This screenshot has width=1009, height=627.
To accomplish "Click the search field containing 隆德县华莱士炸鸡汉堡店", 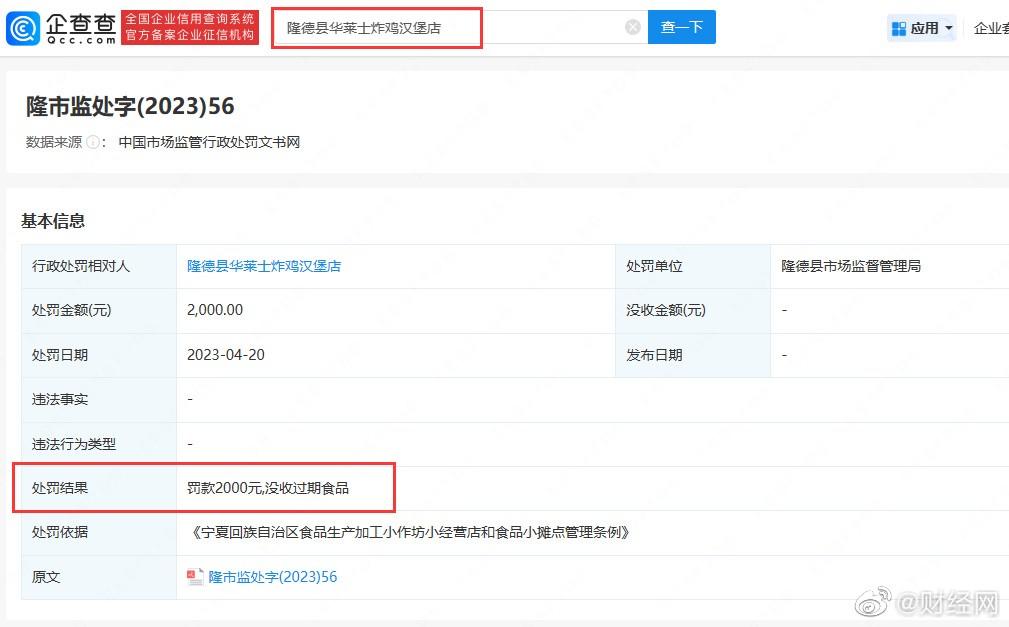I will click(x=459, y=27).
